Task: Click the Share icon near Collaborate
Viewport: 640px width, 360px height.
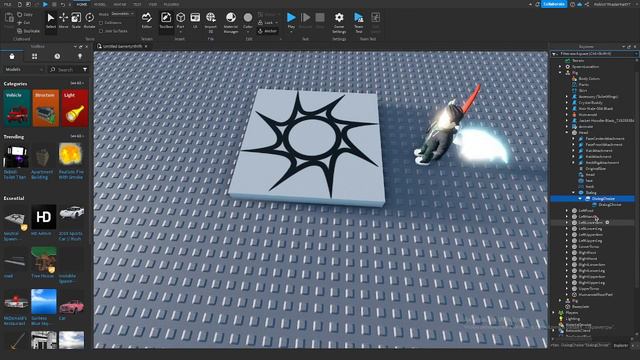Action: click(587, 4)
